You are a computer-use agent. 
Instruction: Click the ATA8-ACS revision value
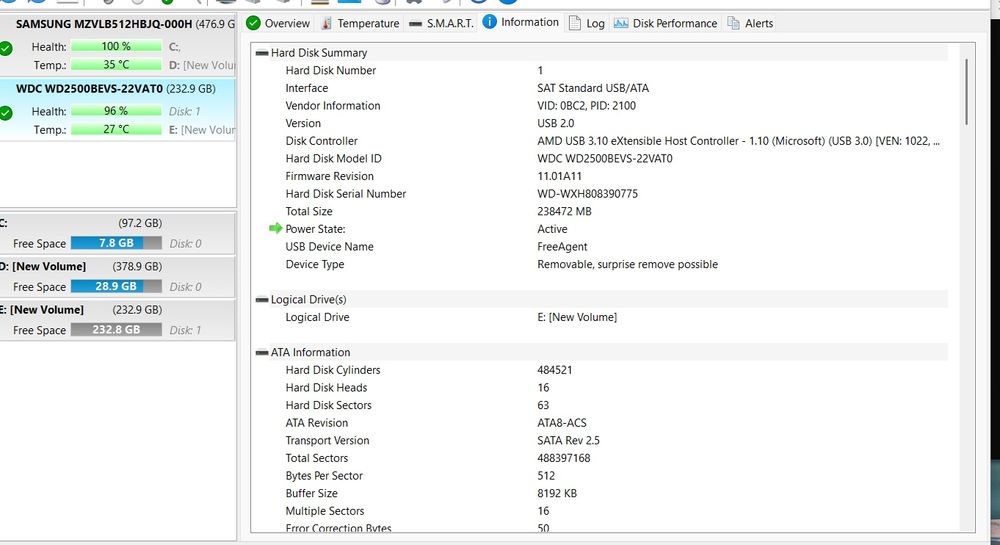pyautogui.click(x=562, y=423)
